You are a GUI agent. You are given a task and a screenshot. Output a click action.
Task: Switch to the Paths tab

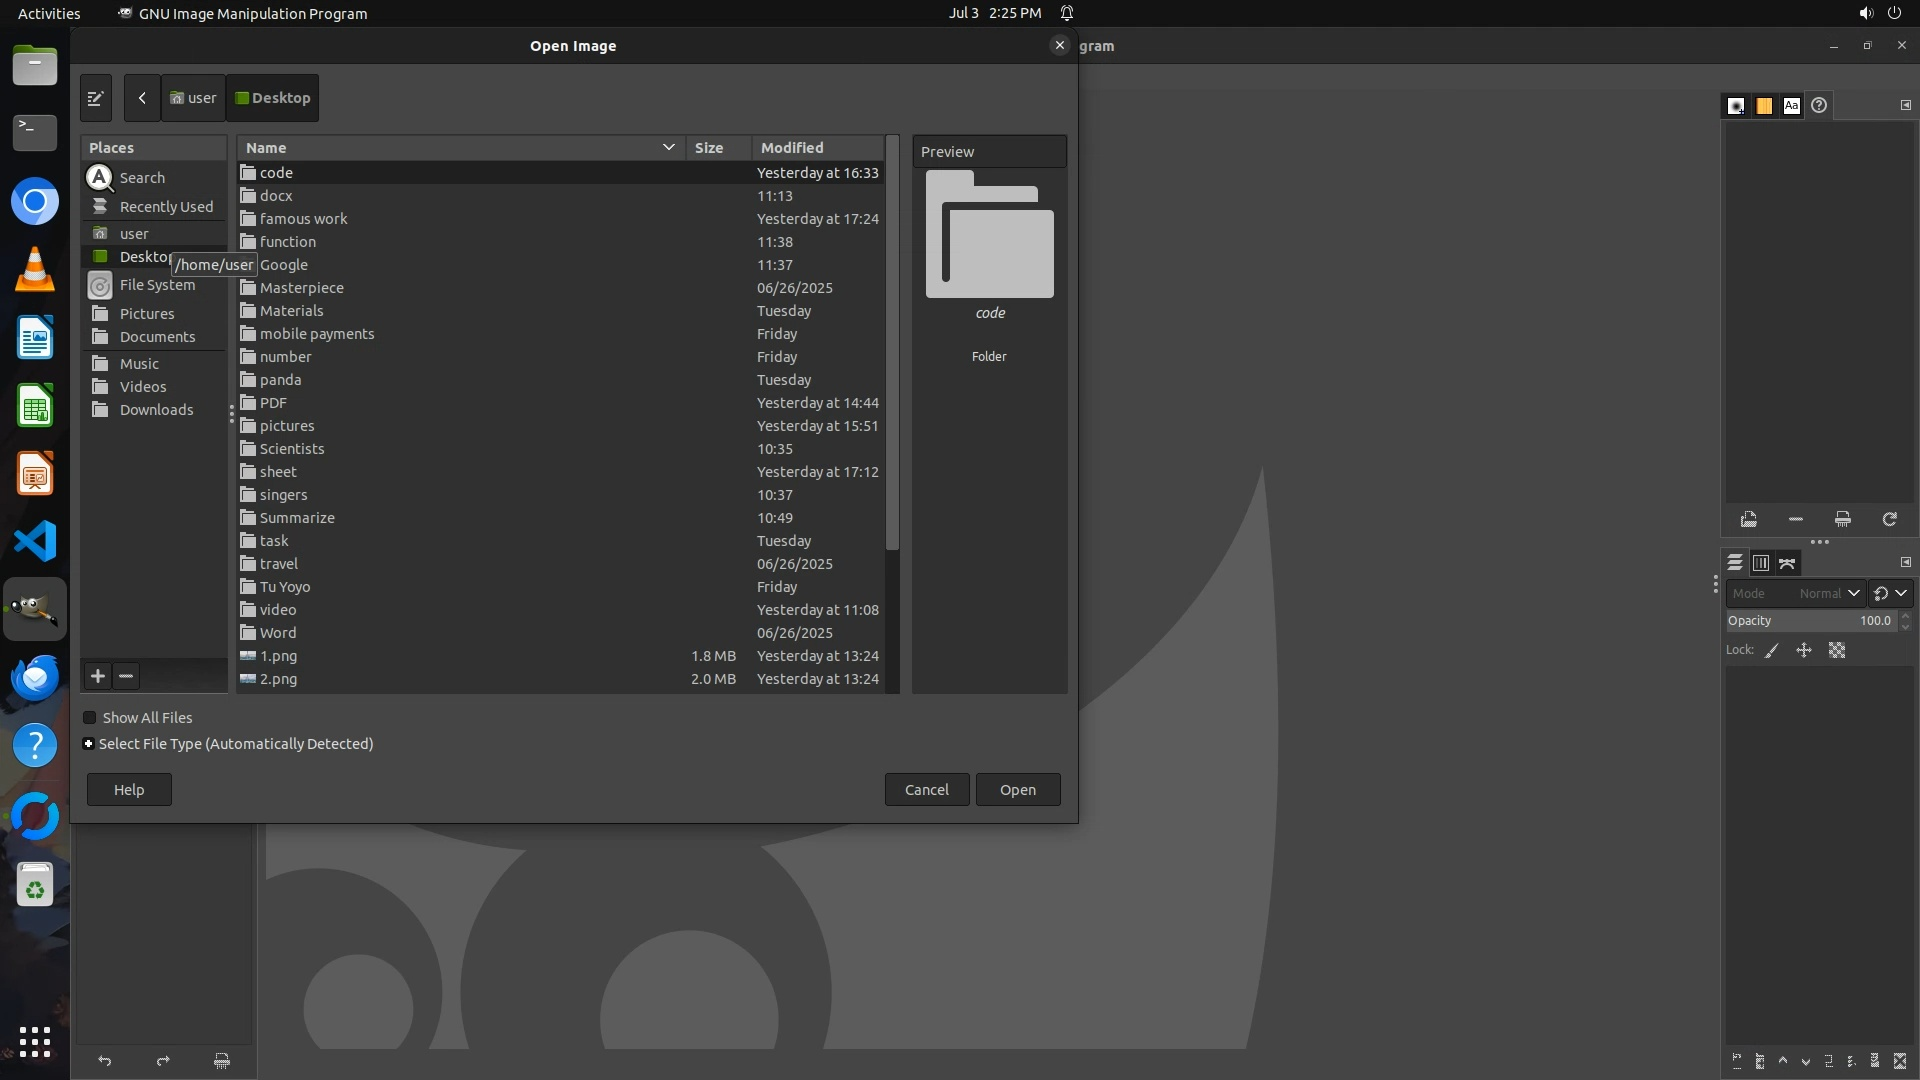pos(1787,563)
